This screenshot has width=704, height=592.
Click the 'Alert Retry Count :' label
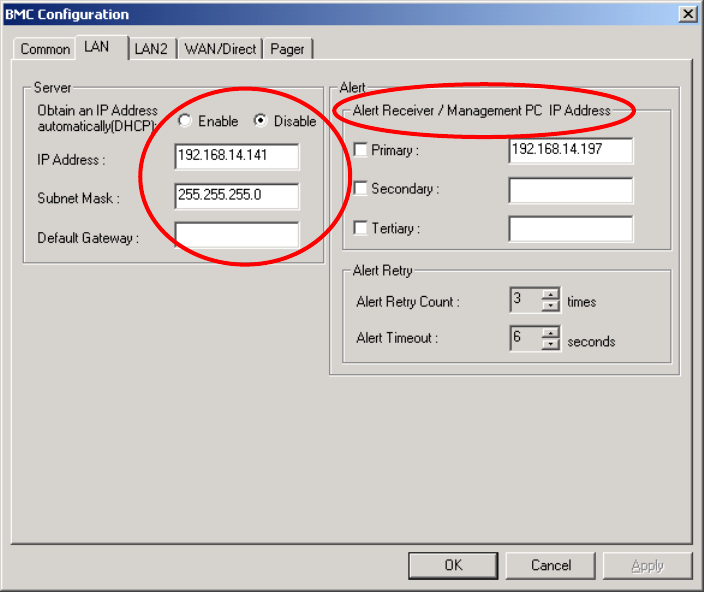408,302
